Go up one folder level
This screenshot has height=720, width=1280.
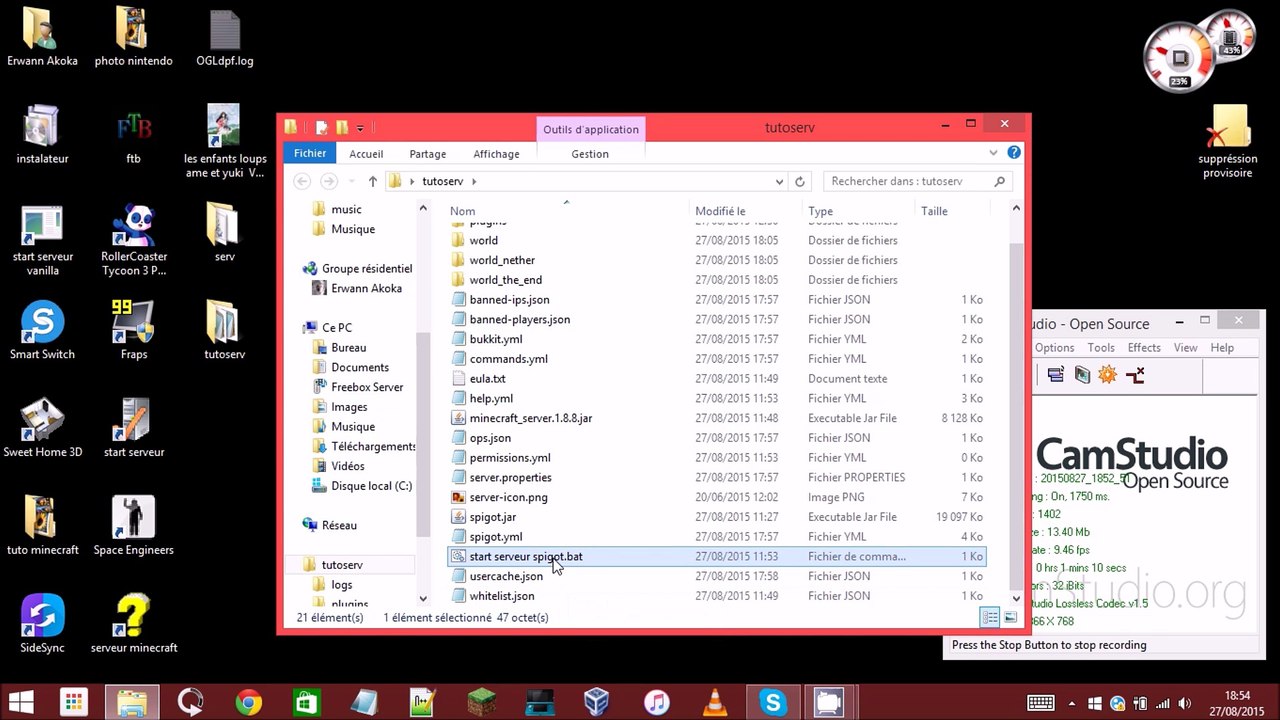click(x=373, y=182)
